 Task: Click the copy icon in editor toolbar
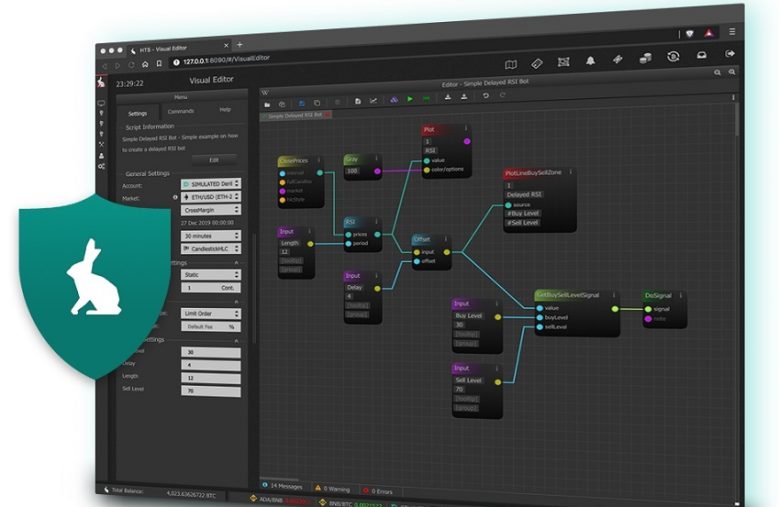(317, 102)
